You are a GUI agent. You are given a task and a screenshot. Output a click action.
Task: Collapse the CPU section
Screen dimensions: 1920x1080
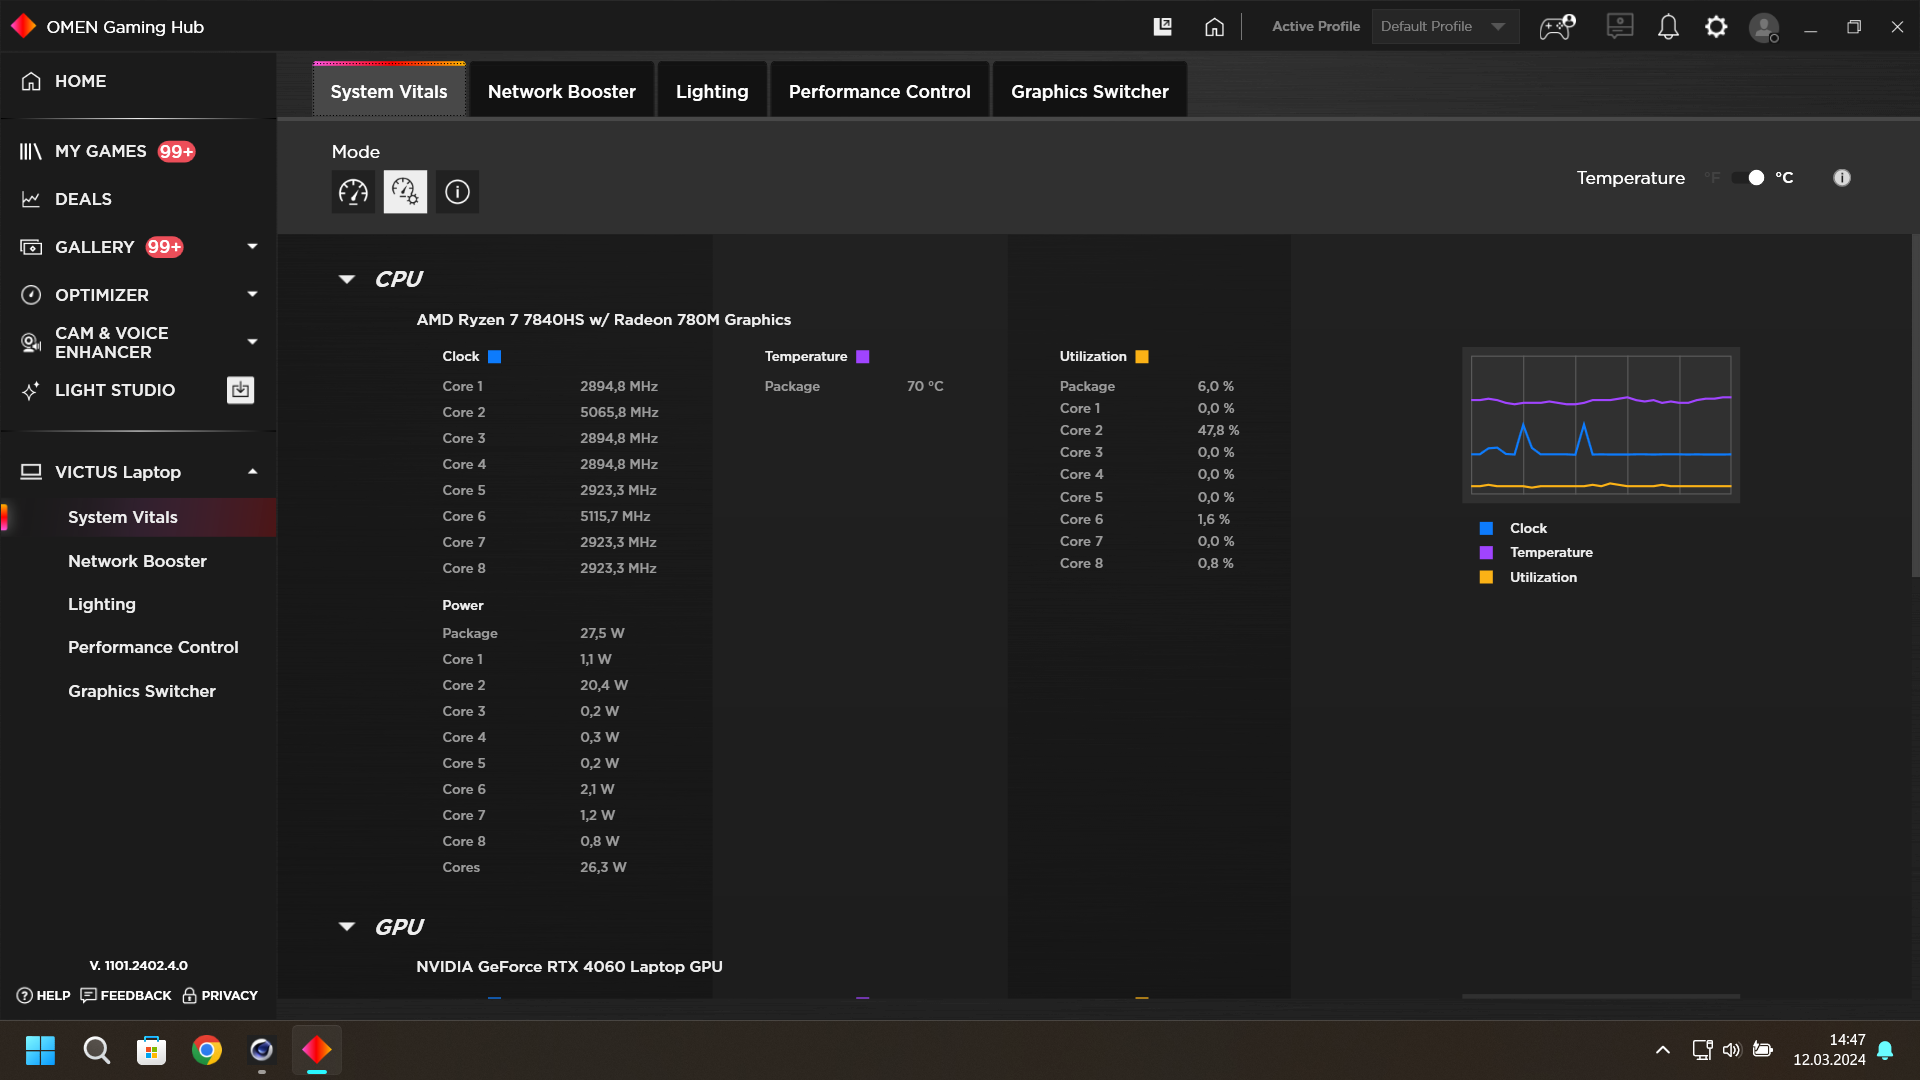[347, 279]
